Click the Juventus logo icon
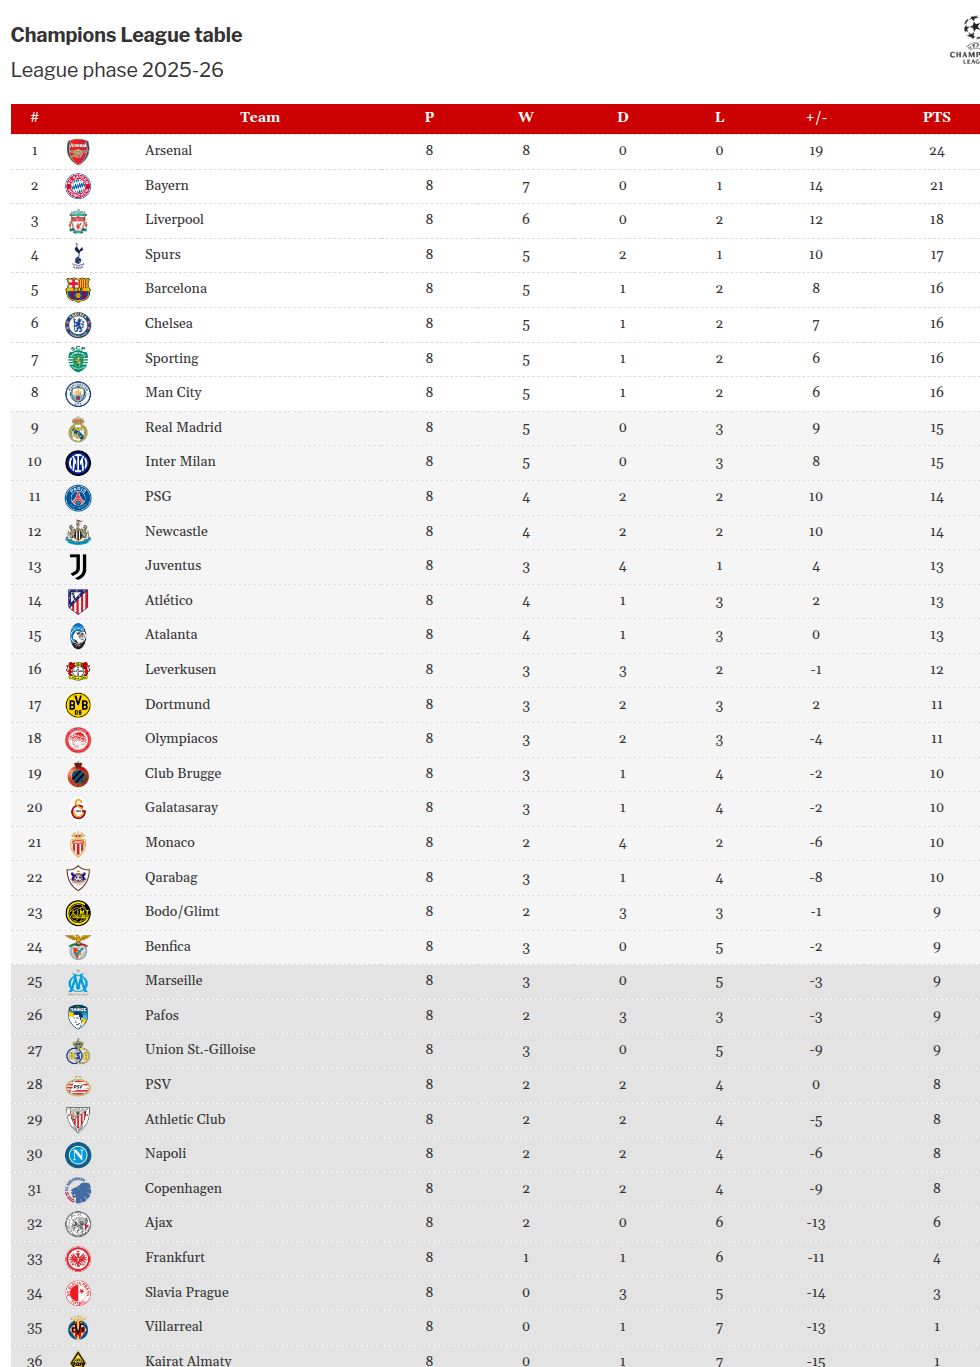 78,567
